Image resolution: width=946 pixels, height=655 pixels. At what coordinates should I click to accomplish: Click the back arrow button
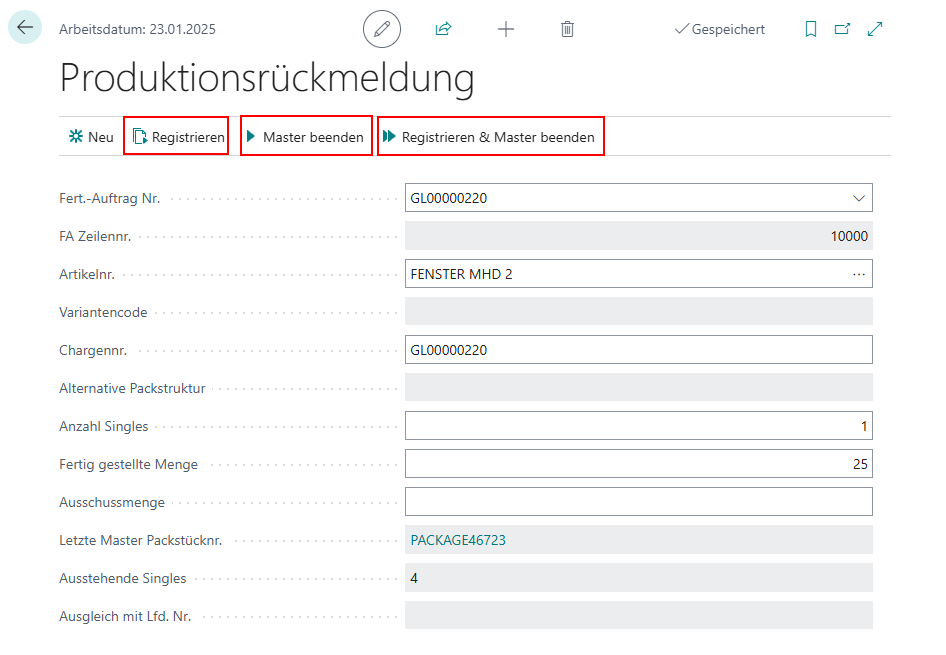click(x=25, y=28)
